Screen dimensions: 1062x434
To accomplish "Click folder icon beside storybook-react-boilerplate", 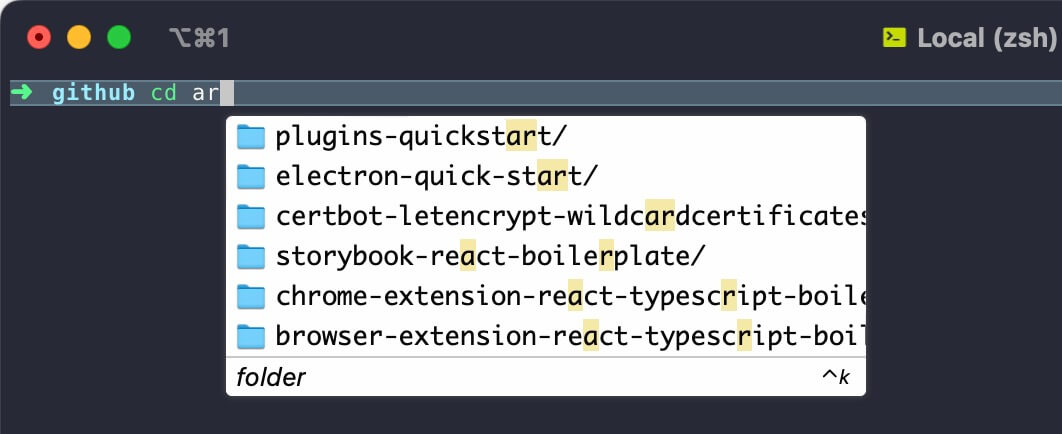I will click(x=251, y=257).
